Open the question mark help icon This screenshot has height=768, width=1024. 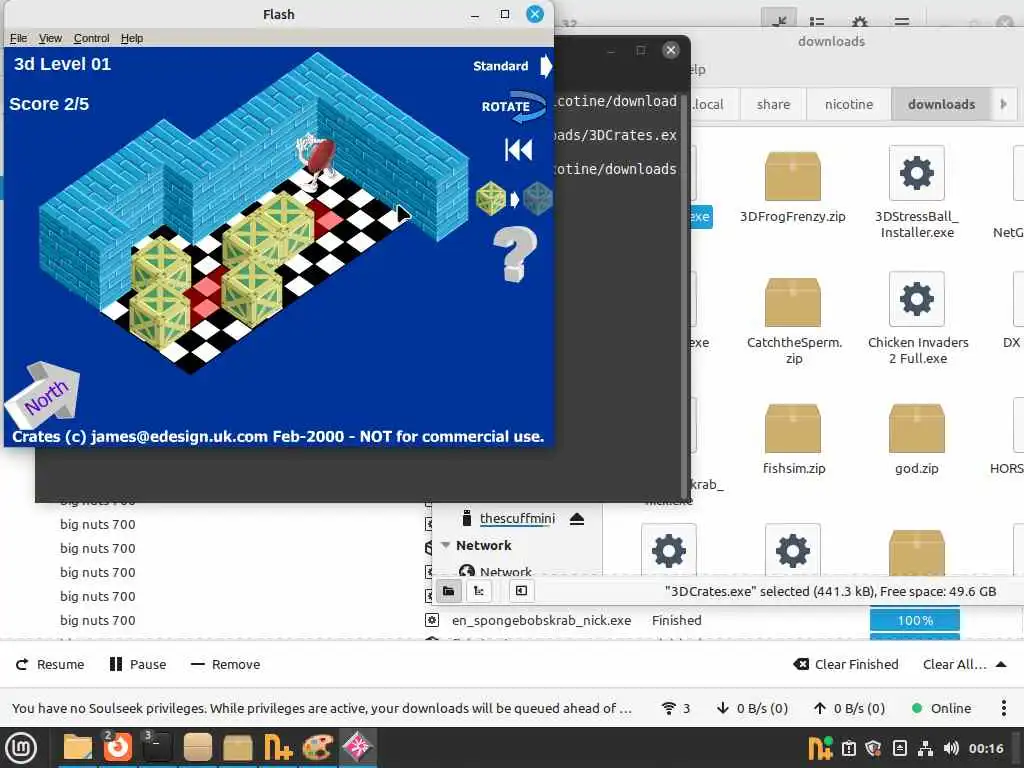[515, 254]
